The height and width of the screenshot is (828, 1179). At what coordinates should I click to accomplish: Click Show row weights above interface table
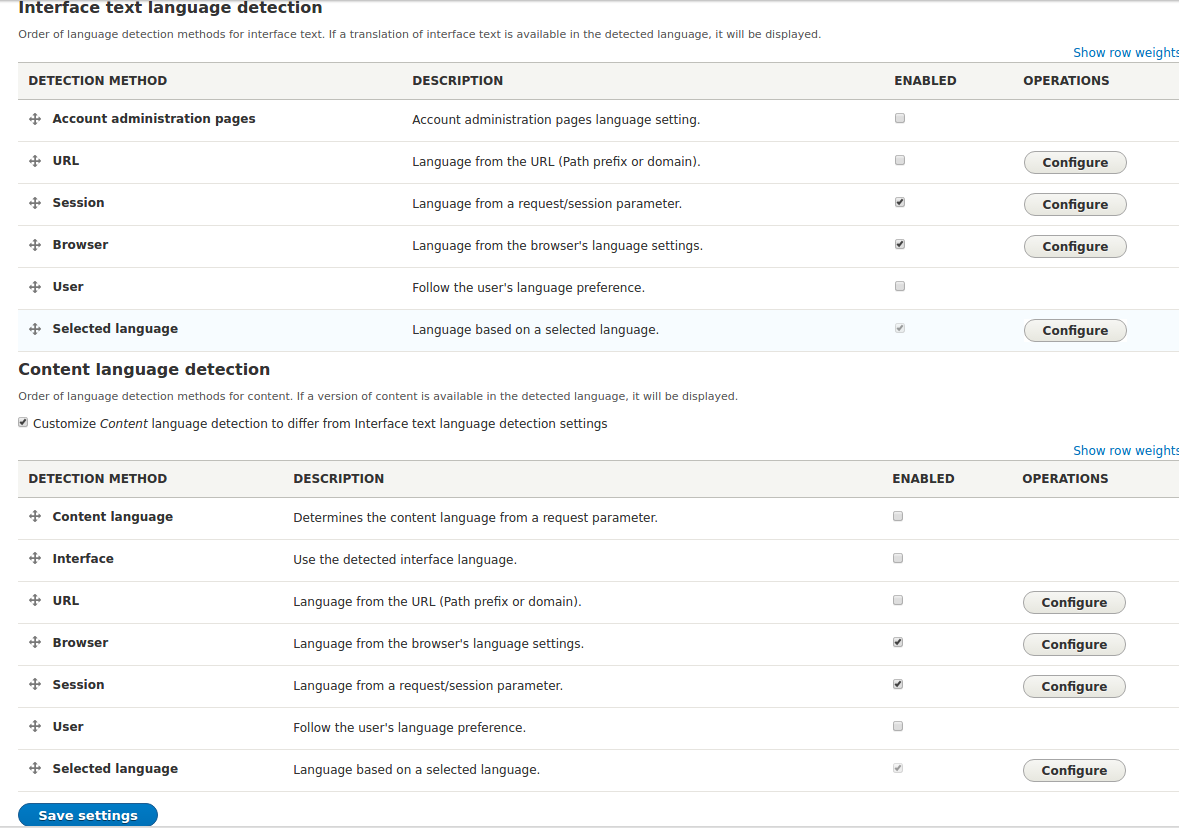tap(1126, 52)
